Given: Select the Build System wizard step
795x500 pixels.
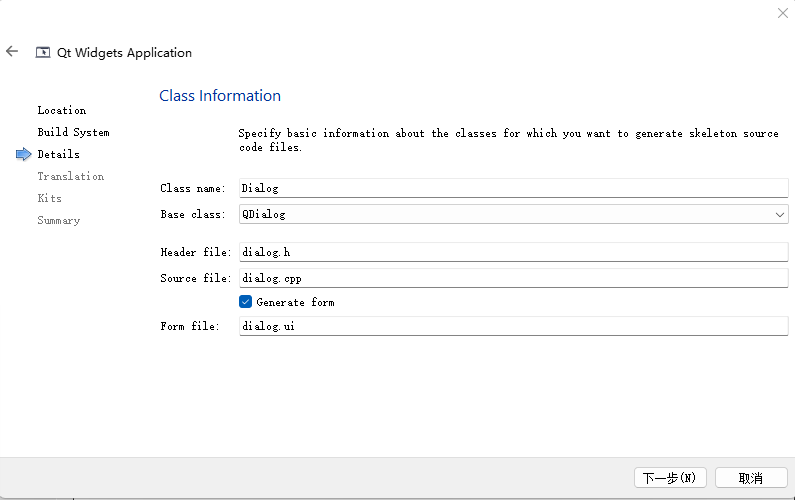Looking at the screenshot, I should point(74,132).
